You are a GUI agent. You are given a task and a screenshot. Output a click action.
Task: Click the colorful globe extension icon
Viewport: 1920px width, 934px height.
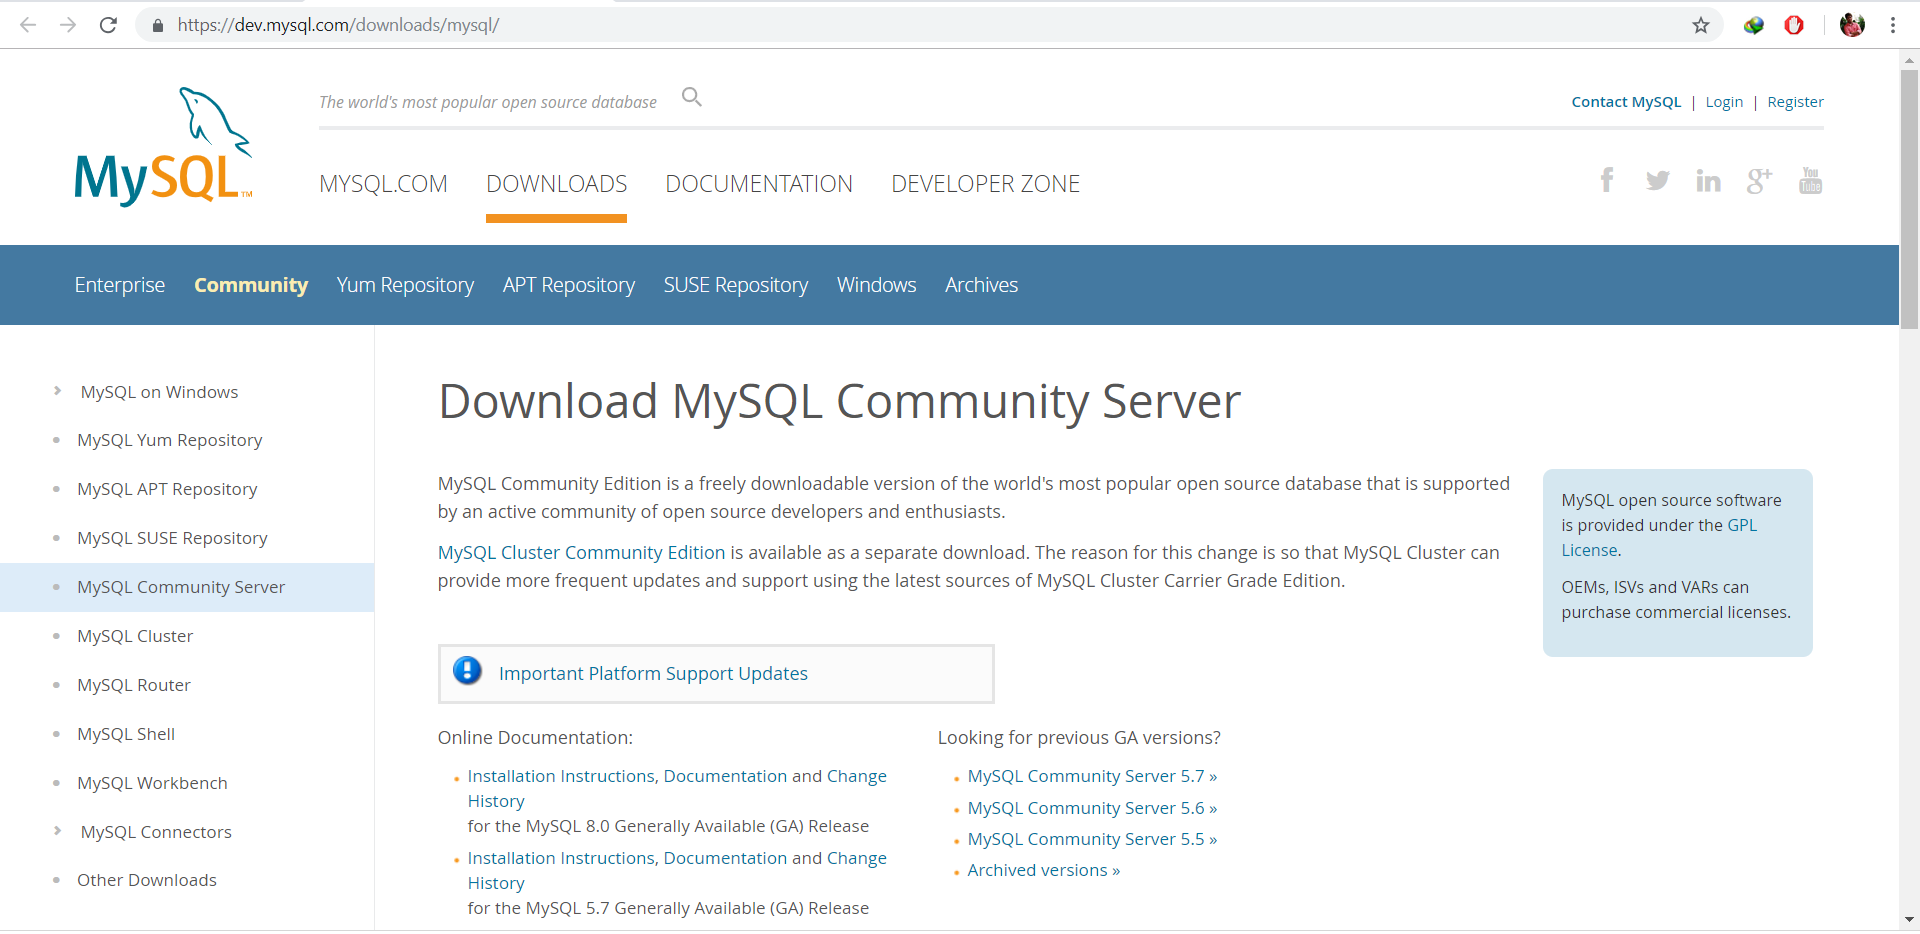click(1754, 25)
